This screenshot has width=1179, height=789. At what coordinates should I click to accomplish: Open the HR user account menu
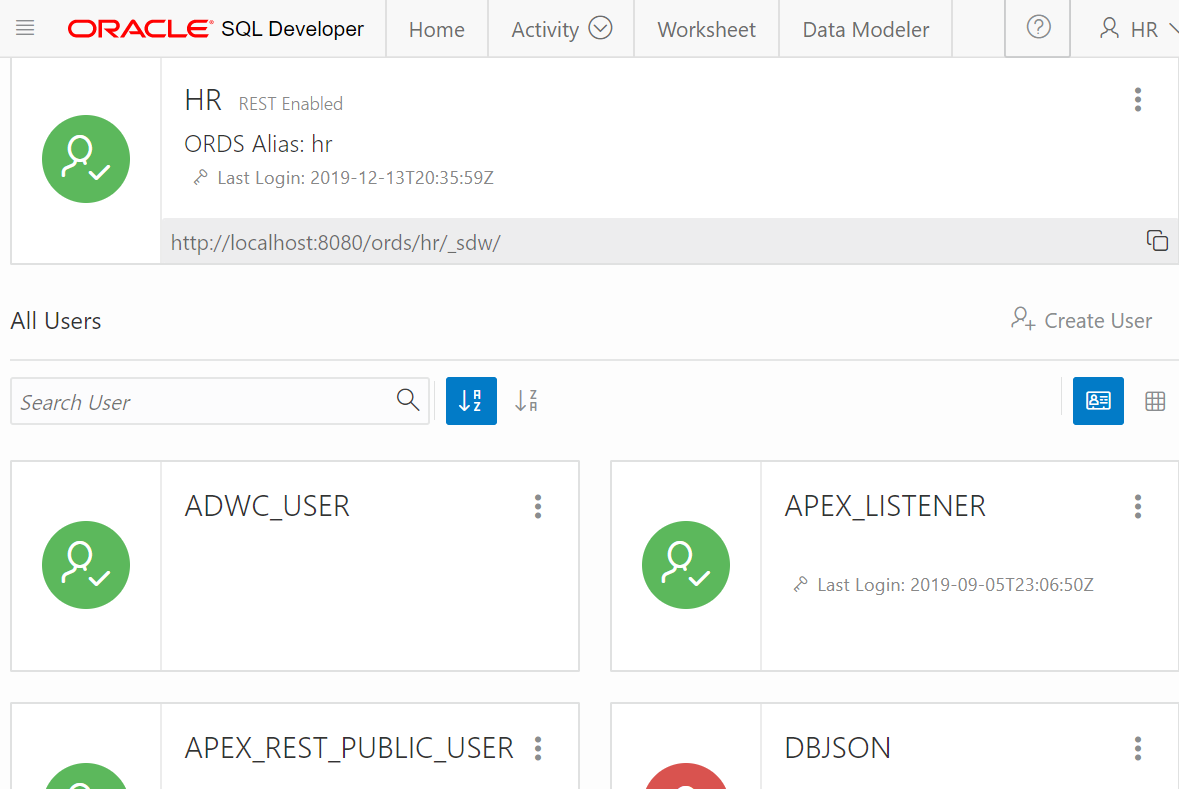point(1137,29)
